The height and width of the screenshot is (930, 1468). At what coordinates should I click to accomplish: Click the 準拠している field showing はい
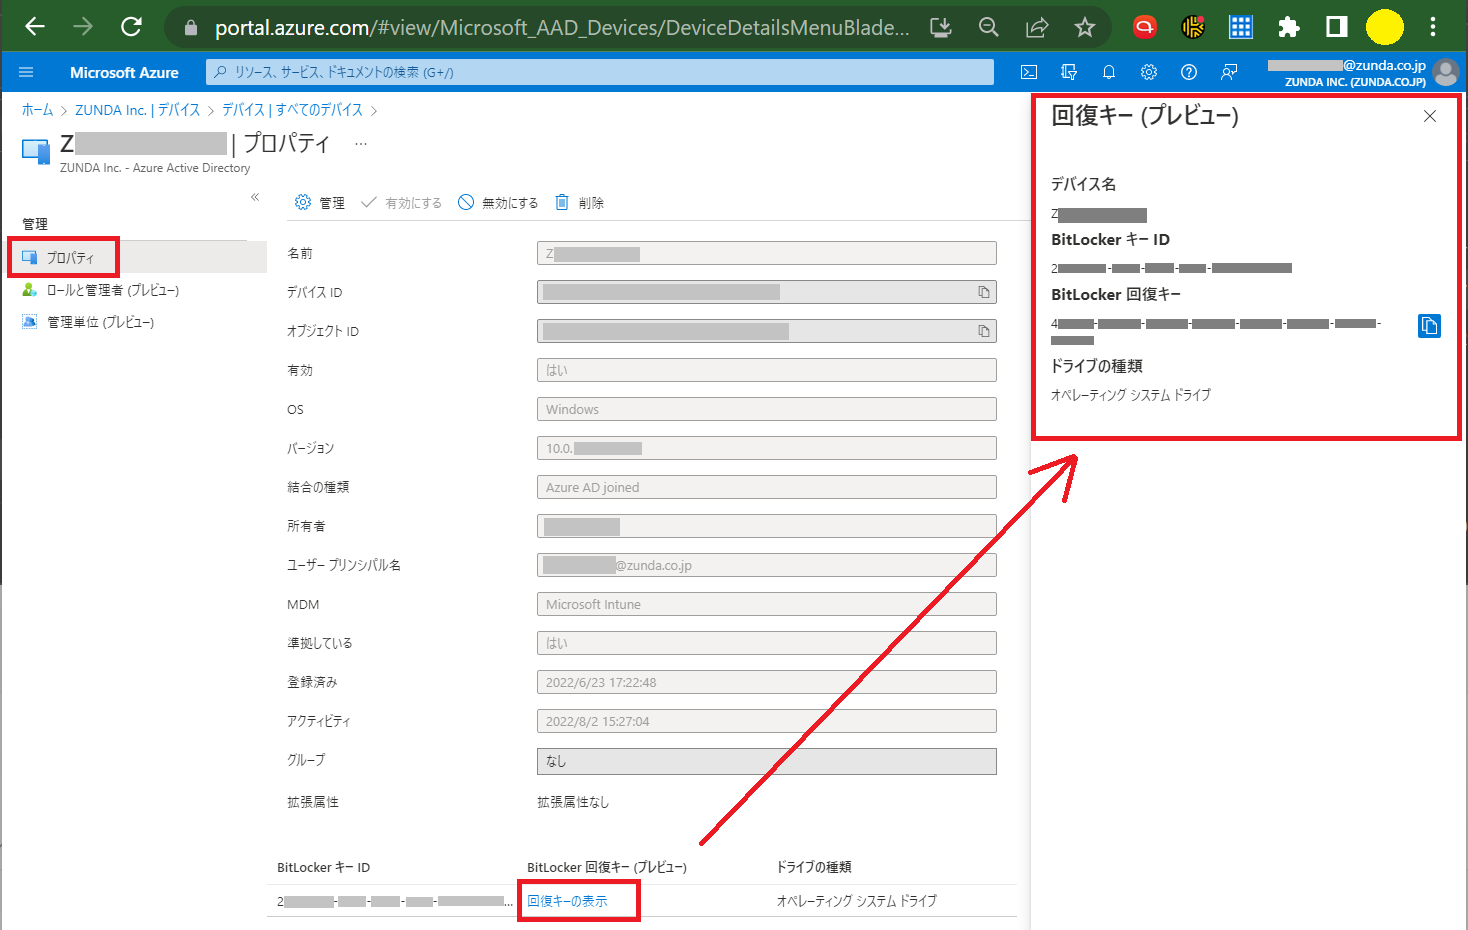[x=767, y=643]
